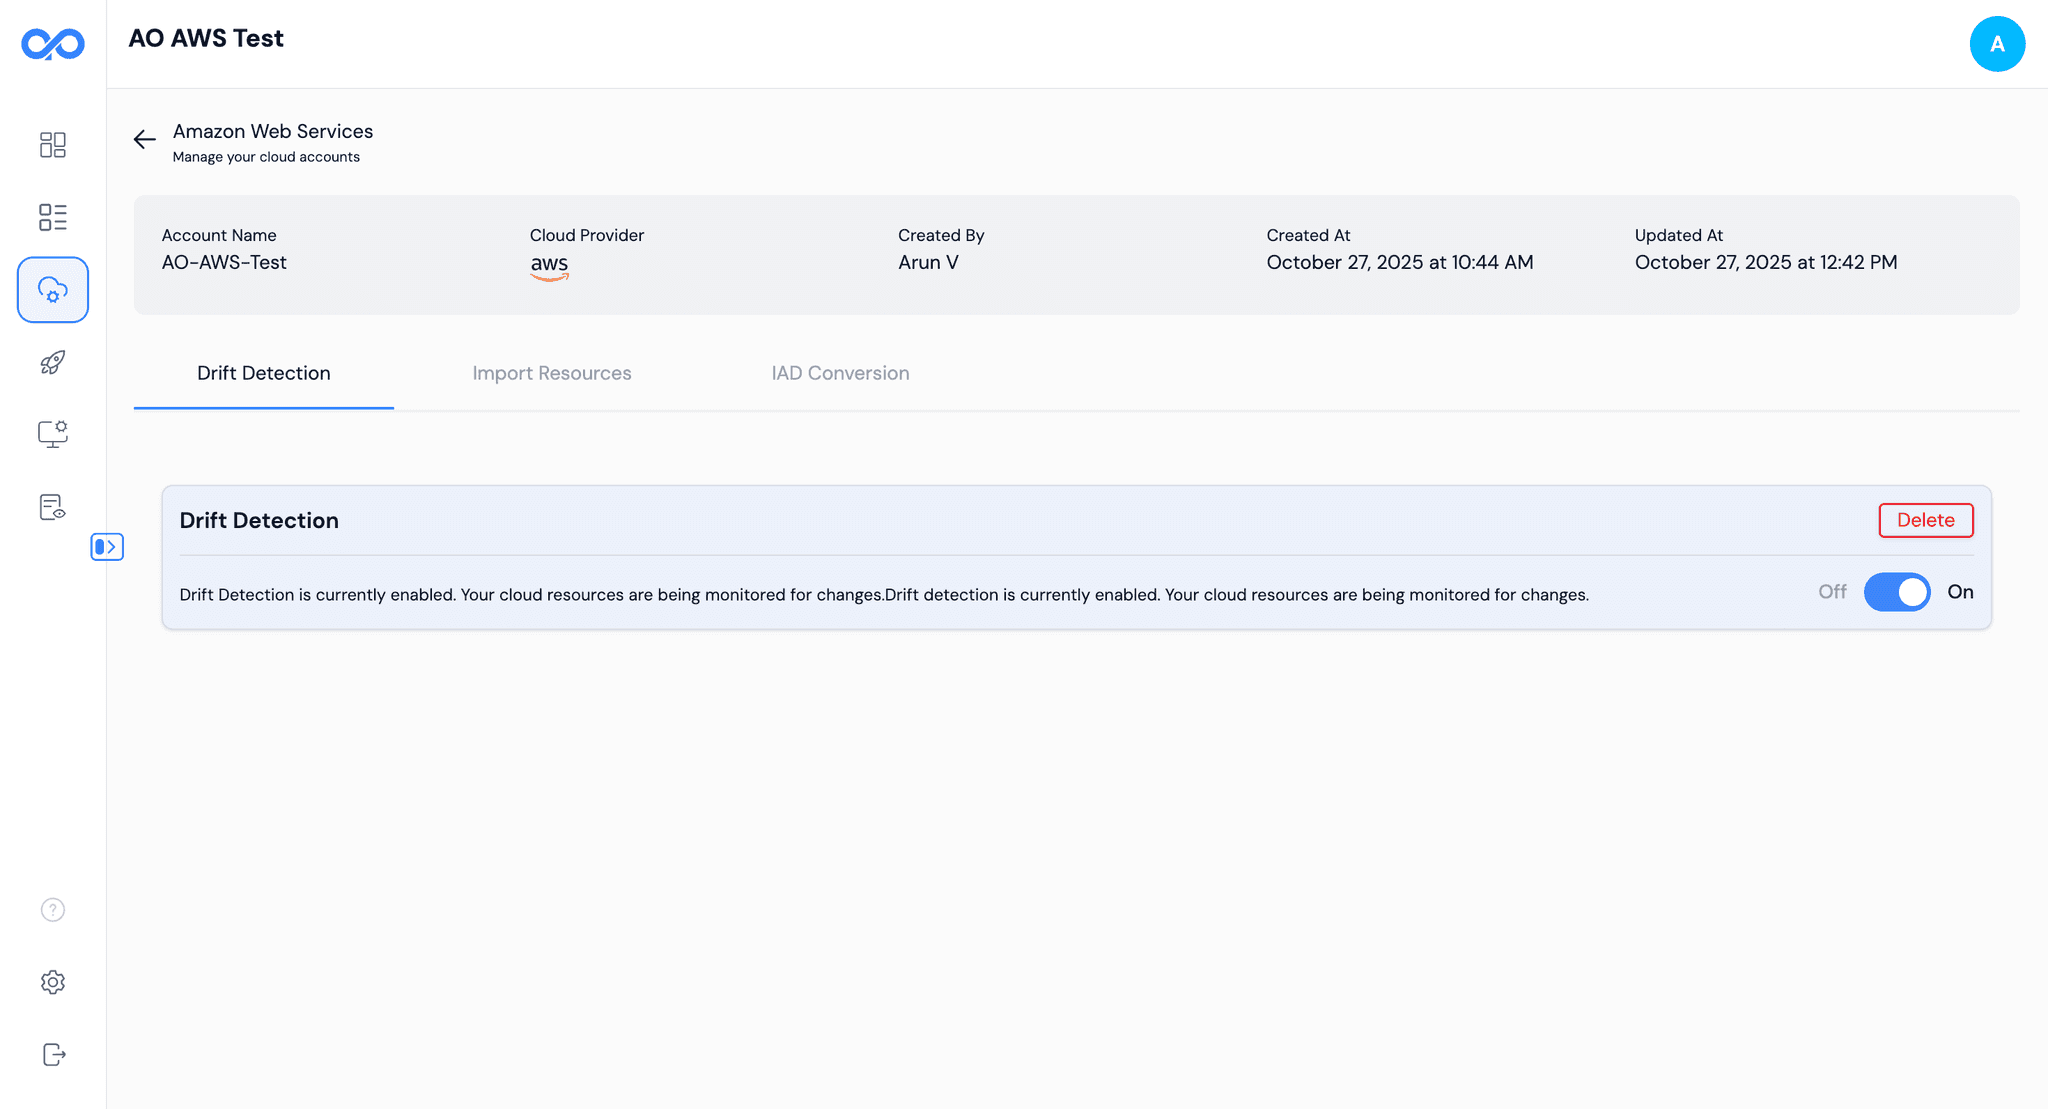The image size is (2048, 1109).
Task: Click the document audit sidebar icon
Action: pyautogui.click(x=52, y=507)
